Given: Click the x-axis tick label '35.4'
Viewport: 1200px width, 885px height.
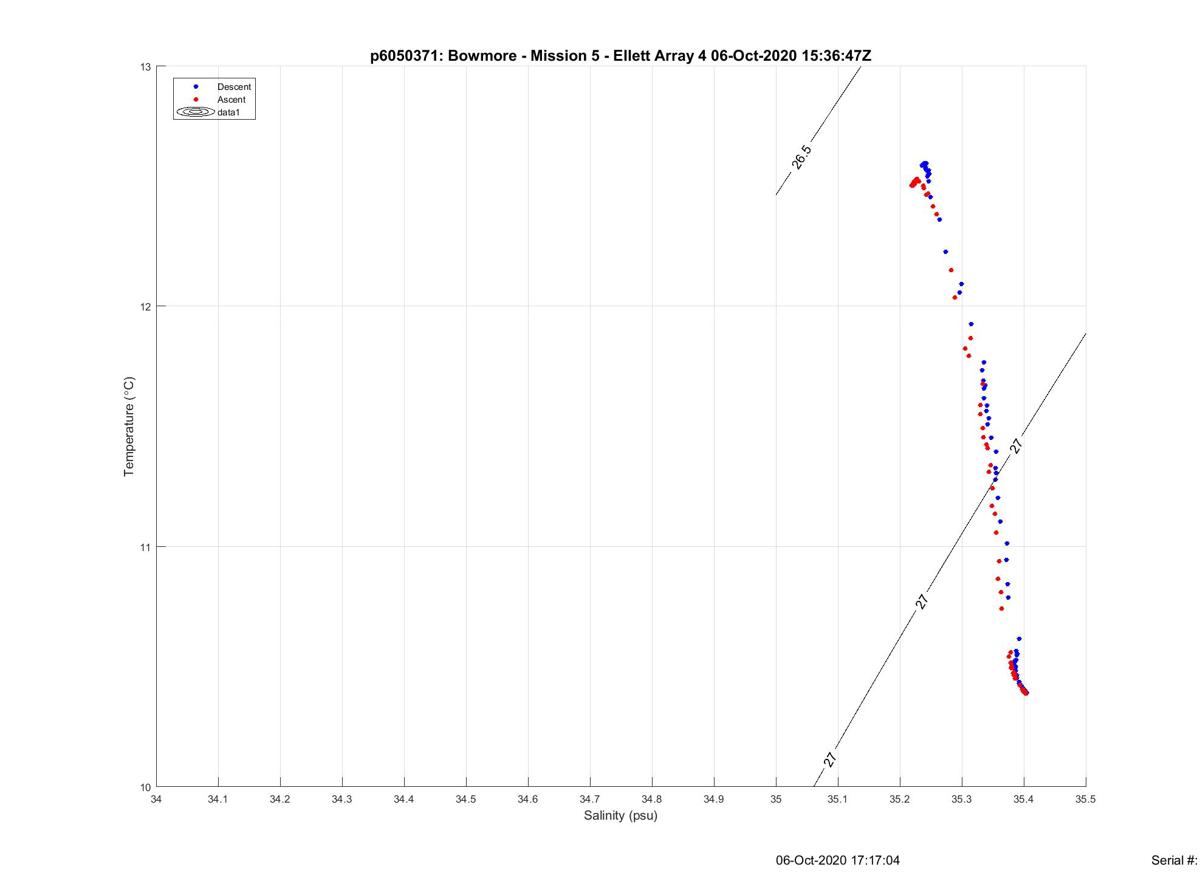Looking at the screenshot, I should (x=1024, y=799).
